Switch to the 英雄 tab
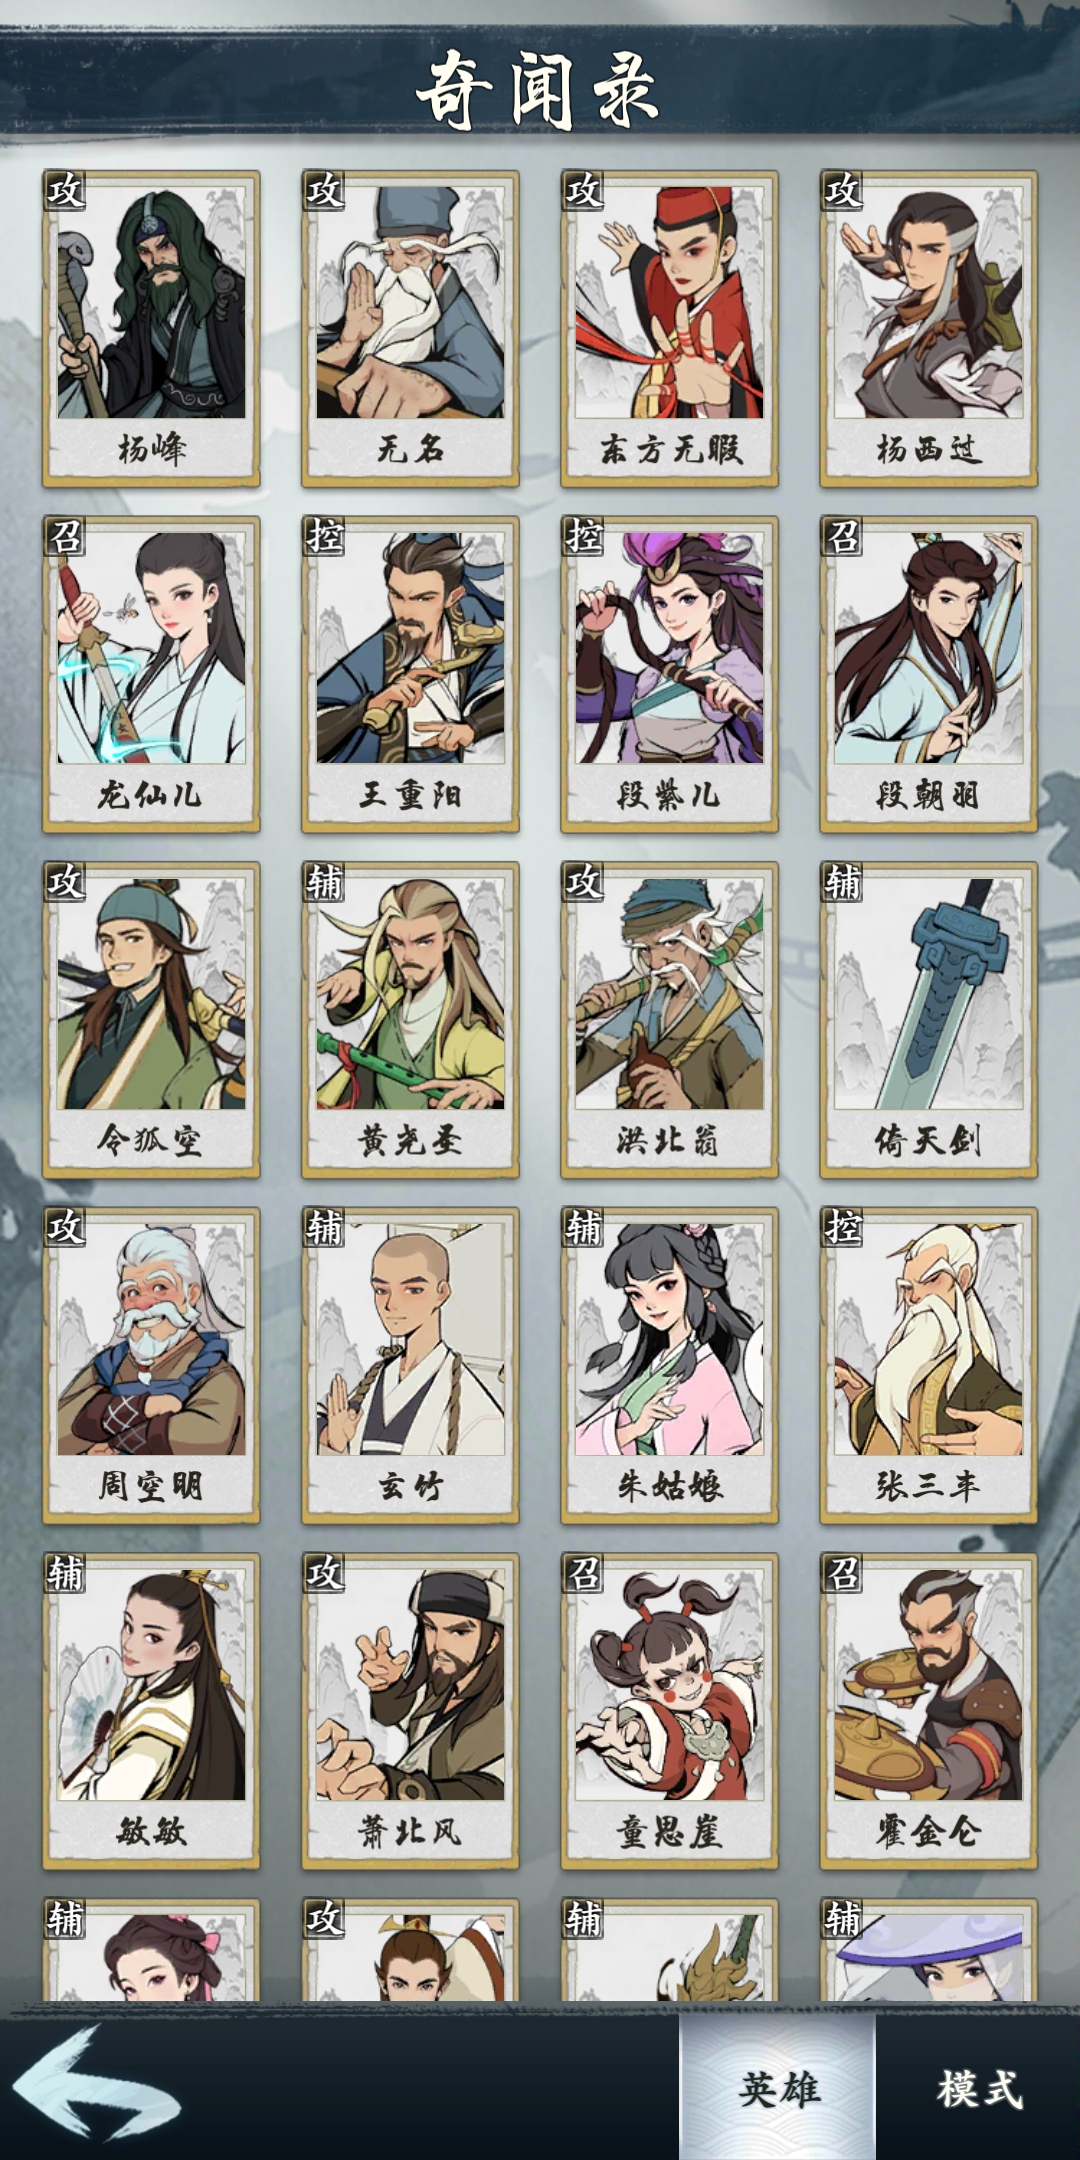Image resolution: width=1080 pixels, height=2160 pixels. (778, 2087)
